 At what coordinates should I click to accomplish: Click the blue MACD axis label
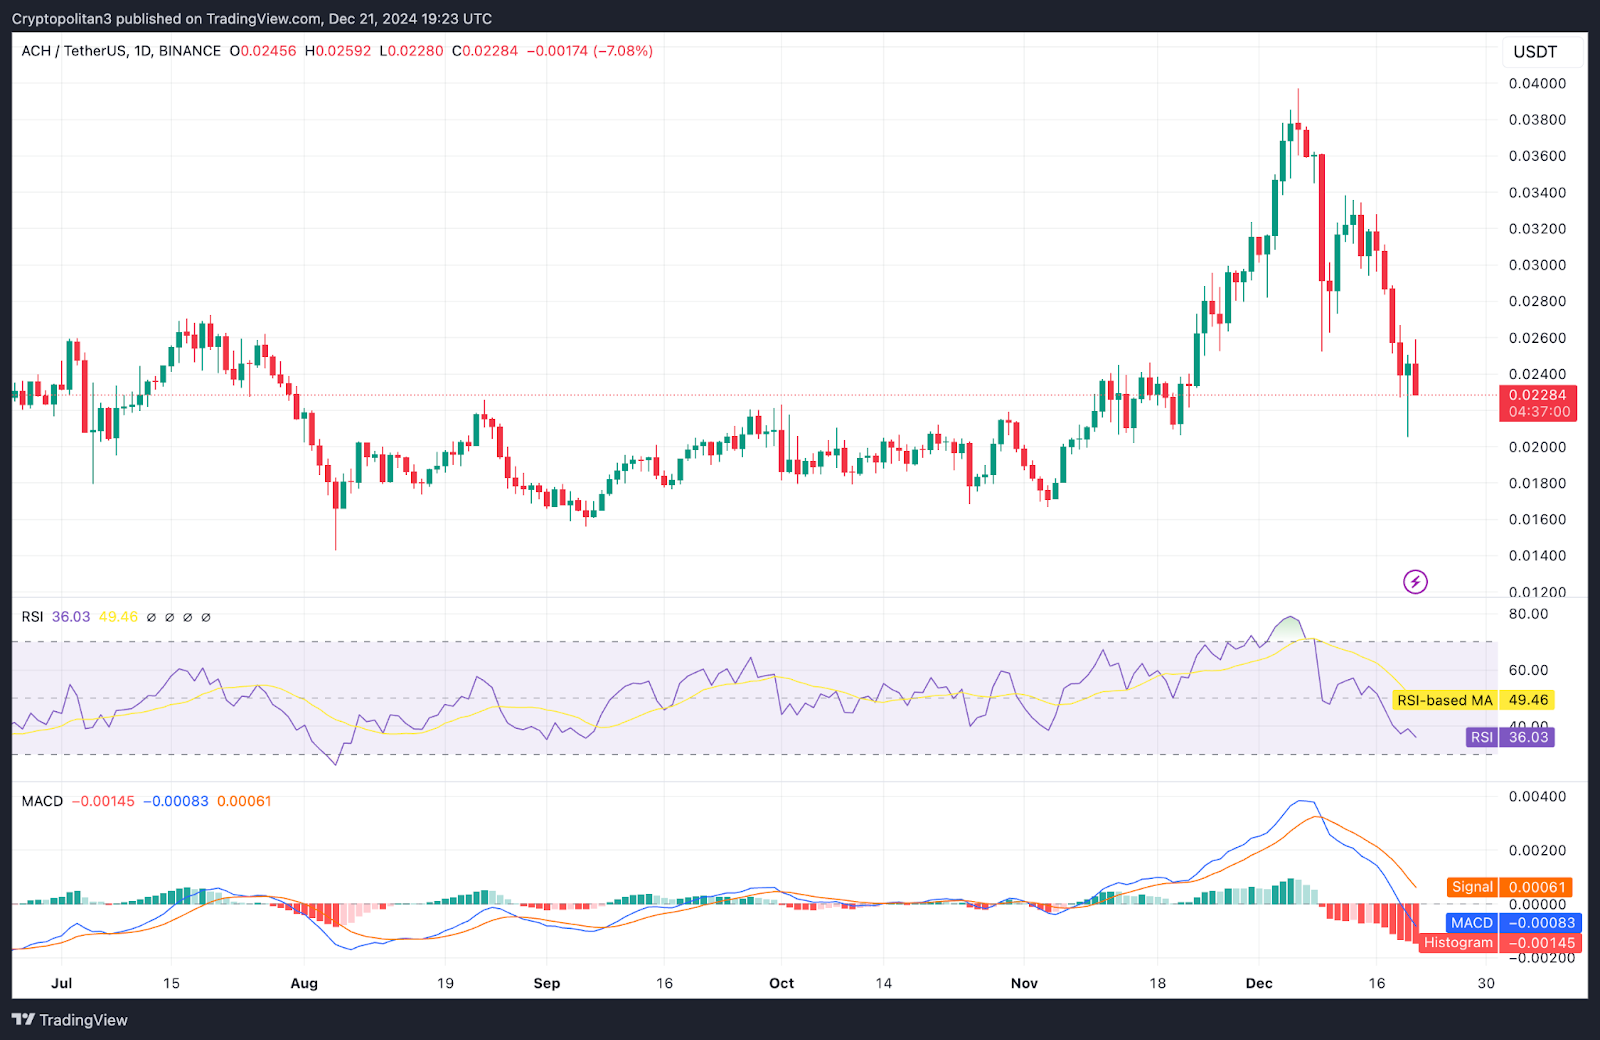1471,923
